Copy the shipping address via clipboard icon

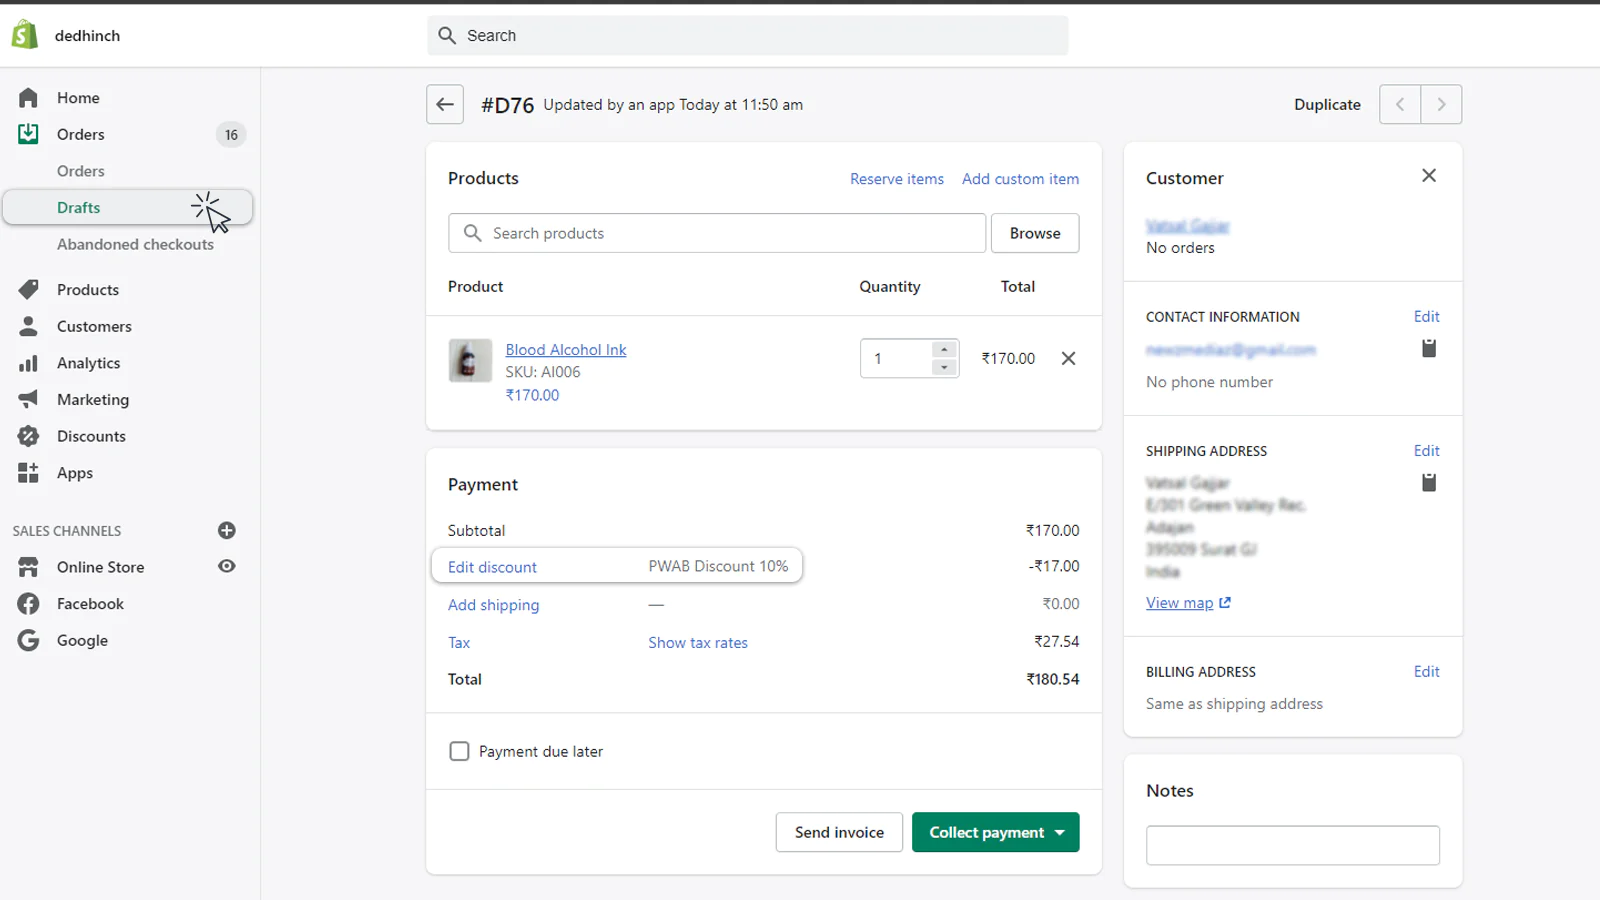(1429, 482)
